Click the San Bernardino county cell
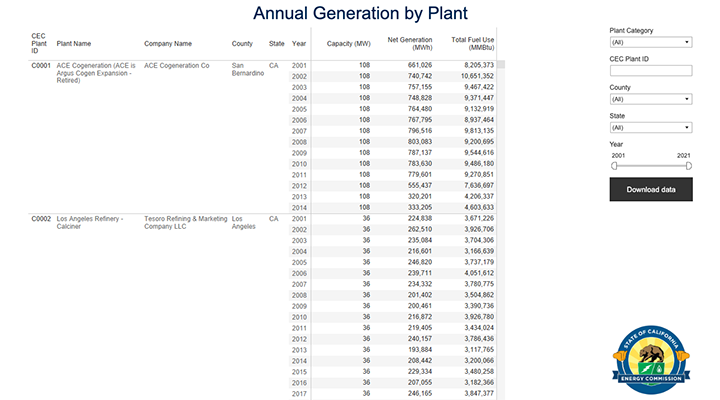 (x=248, y=69)
